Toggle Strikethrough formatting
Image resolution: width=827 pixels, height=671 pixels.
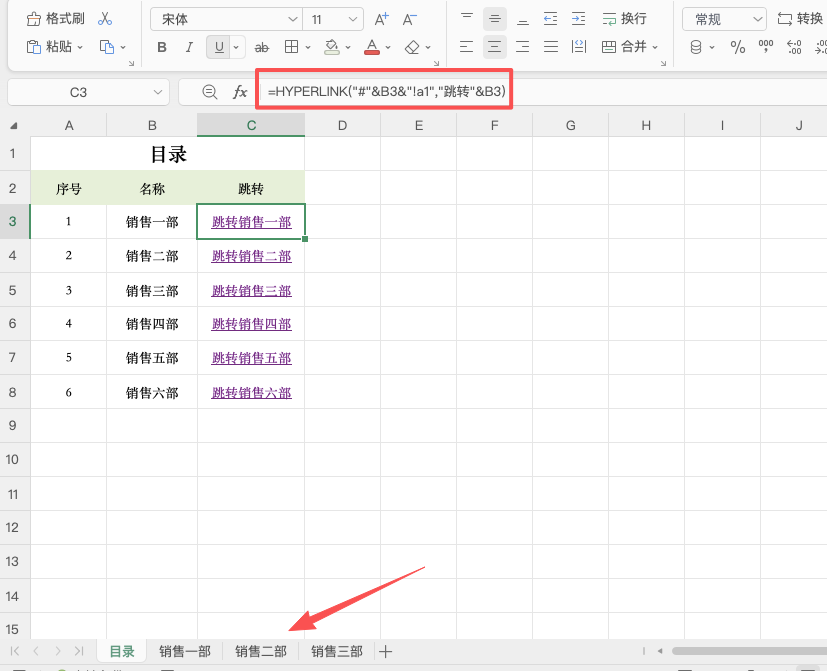(x=262, y=47)
